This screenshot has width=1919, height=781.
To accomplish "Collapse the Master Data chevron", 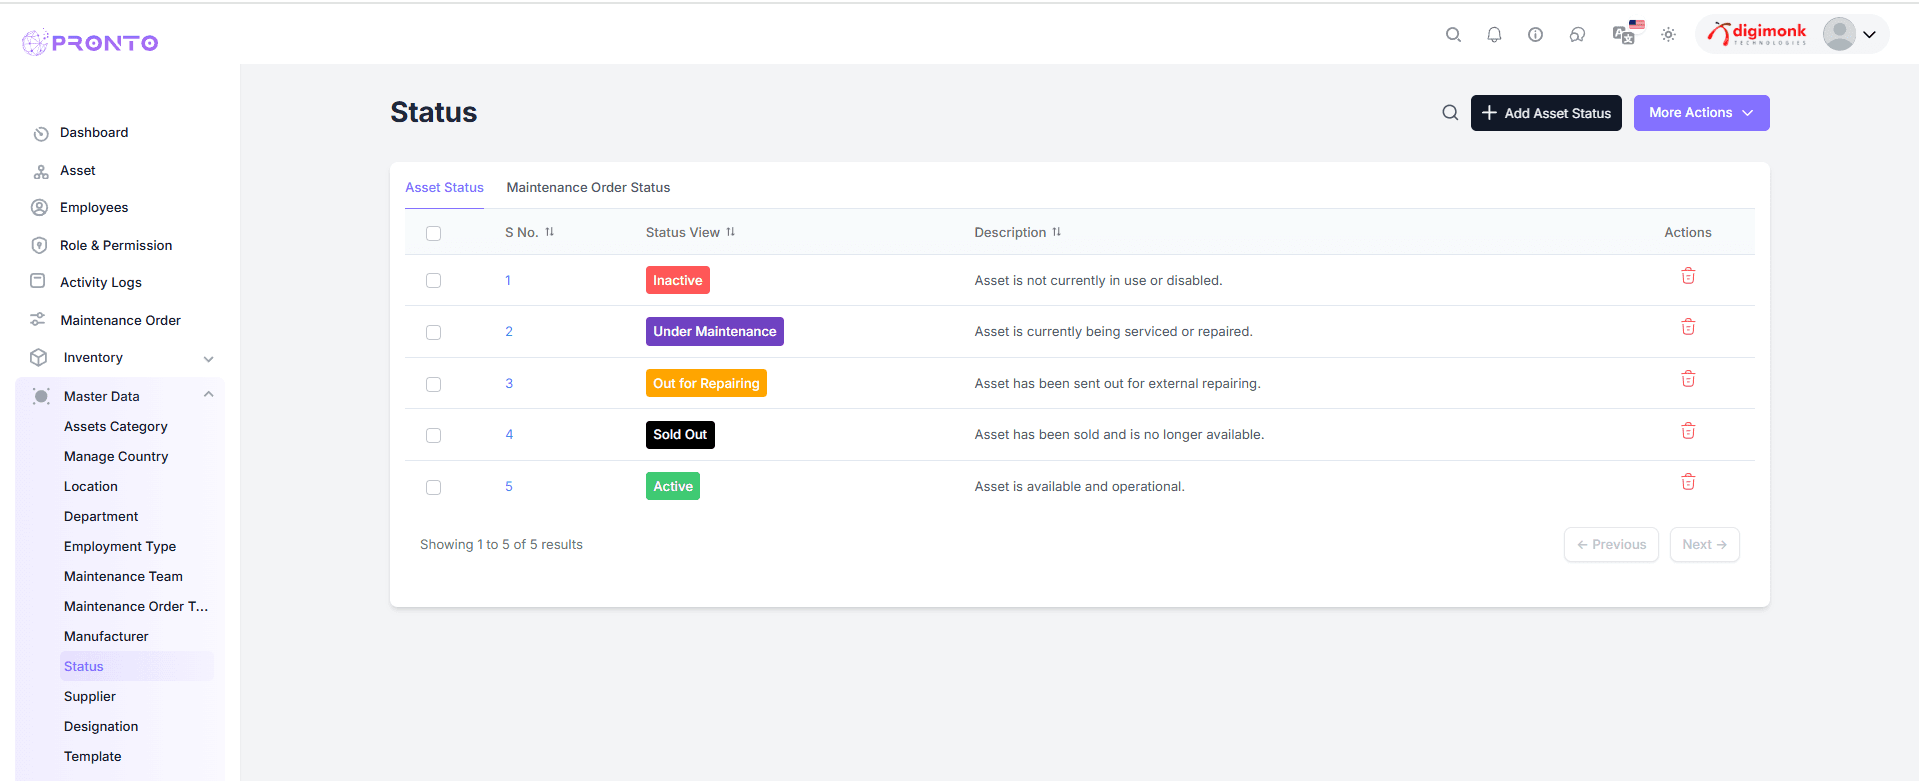I will coord(208,395).
